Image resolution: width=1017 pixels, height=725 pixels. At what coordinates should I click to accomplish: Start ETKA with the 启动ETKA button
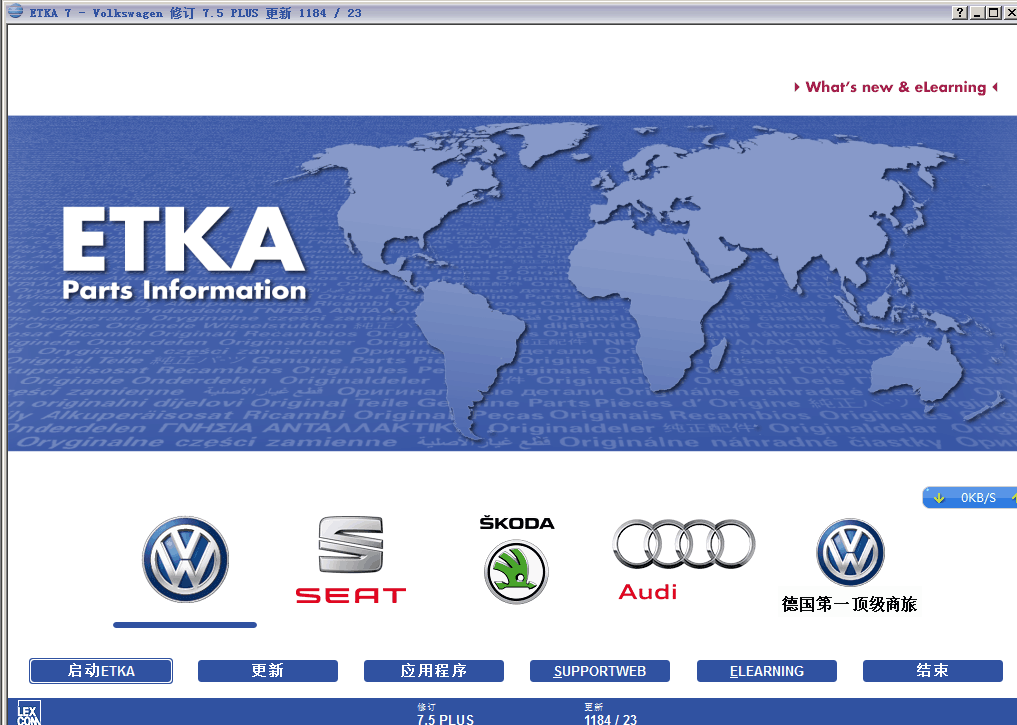coord(101,671)
